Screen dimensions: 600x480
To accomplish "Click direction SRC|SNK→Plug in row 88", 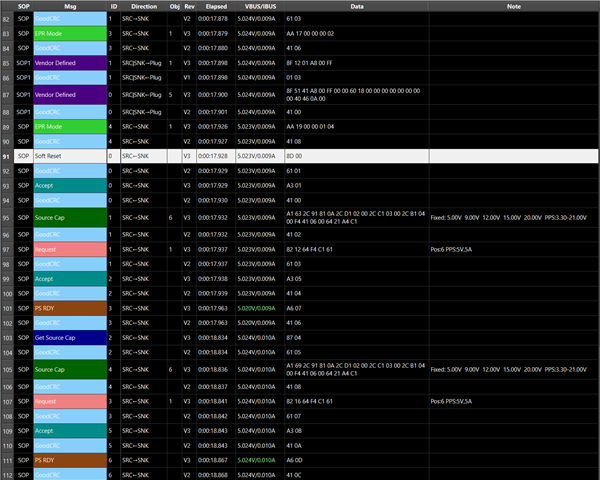I will pos(142,112).
